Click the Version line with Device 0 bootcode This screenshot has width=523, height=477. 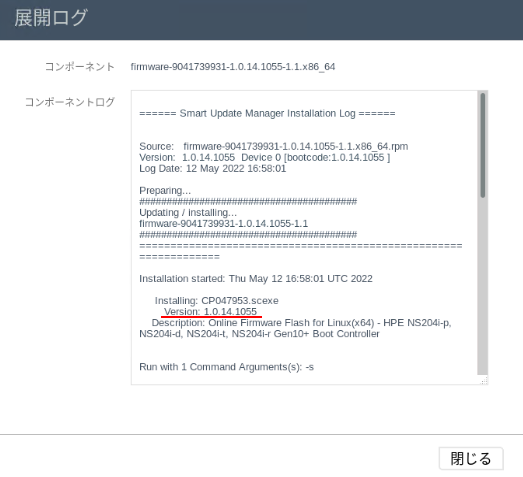coord(265,157)
